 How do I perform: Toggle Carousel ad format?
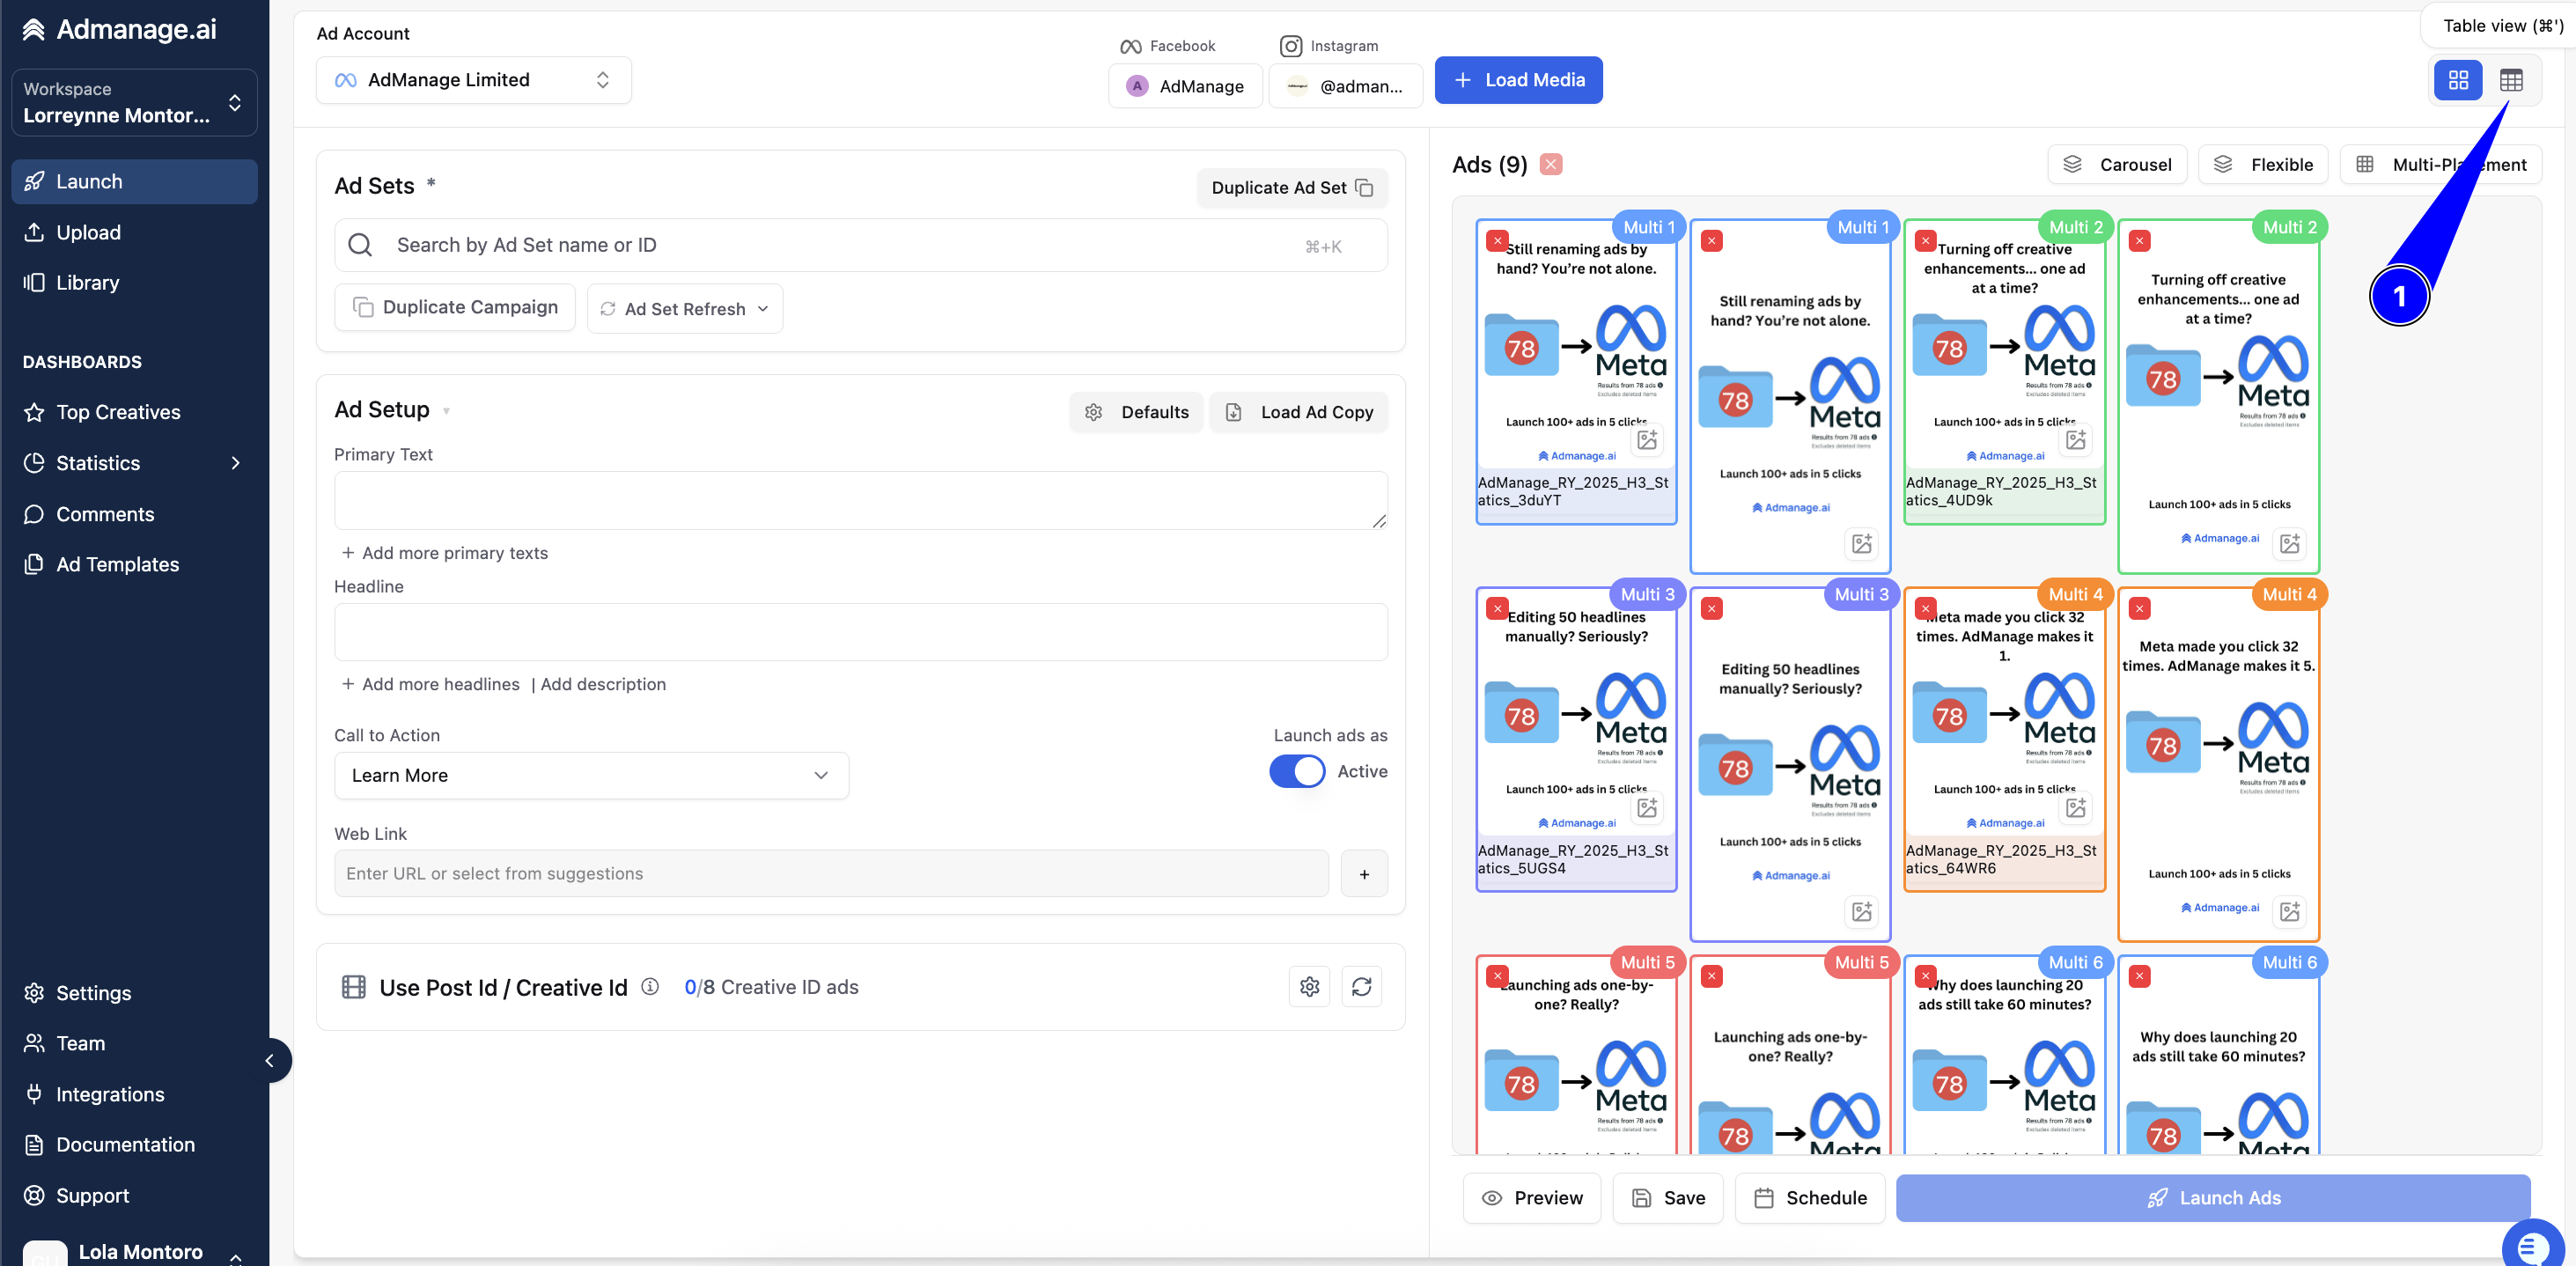coord(2118,165)
